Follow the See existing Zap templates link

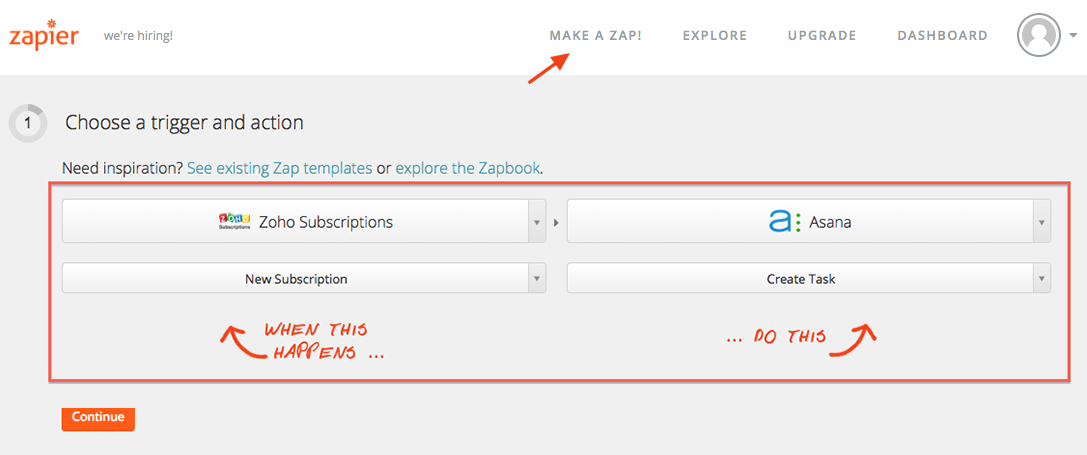(279, 168)
